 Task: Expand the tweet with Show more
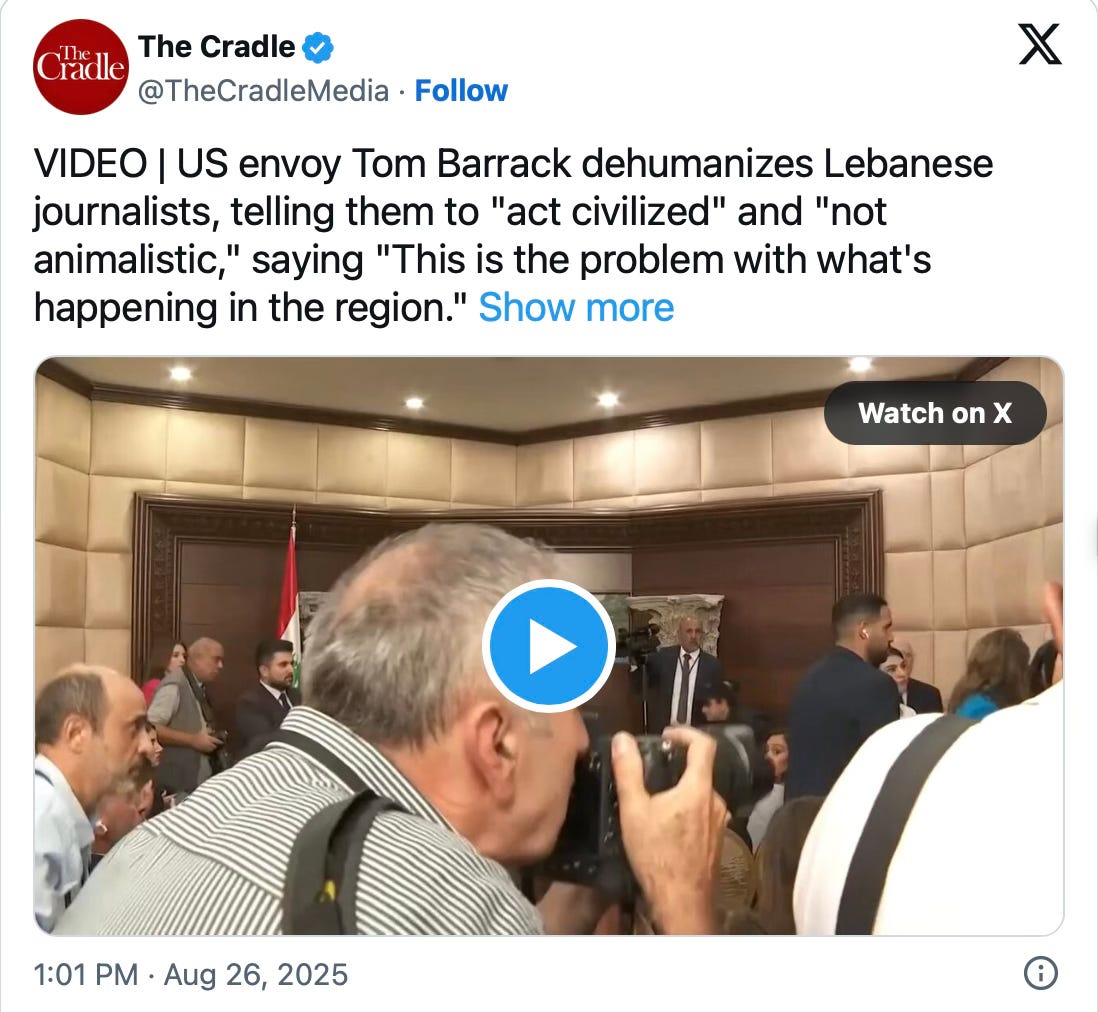pyautogui.click(x=576, y=307)
